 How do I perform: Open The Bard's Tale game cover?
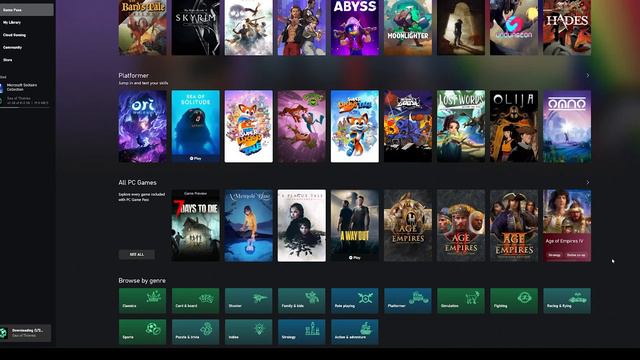tap(142, 27)
